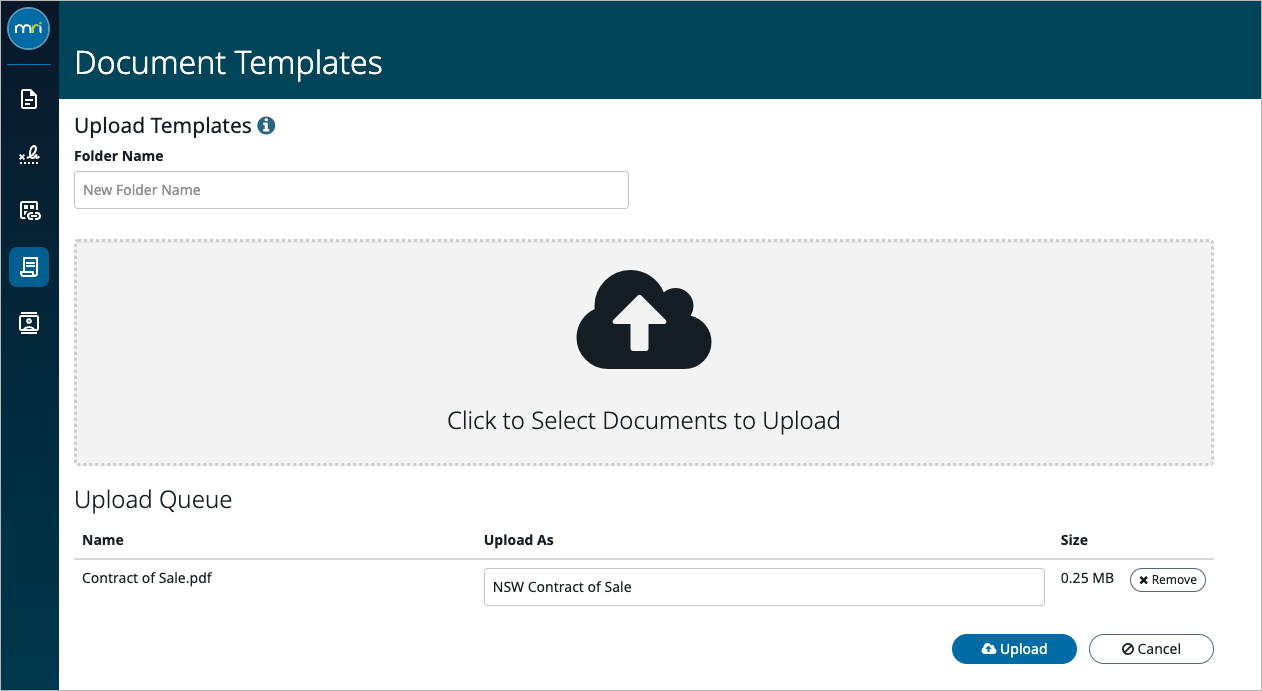1262x691 pixels.
Task: Click 'Click to Select Documents to Upload' text
Action: pyautogui.click(x=644, y=420)
